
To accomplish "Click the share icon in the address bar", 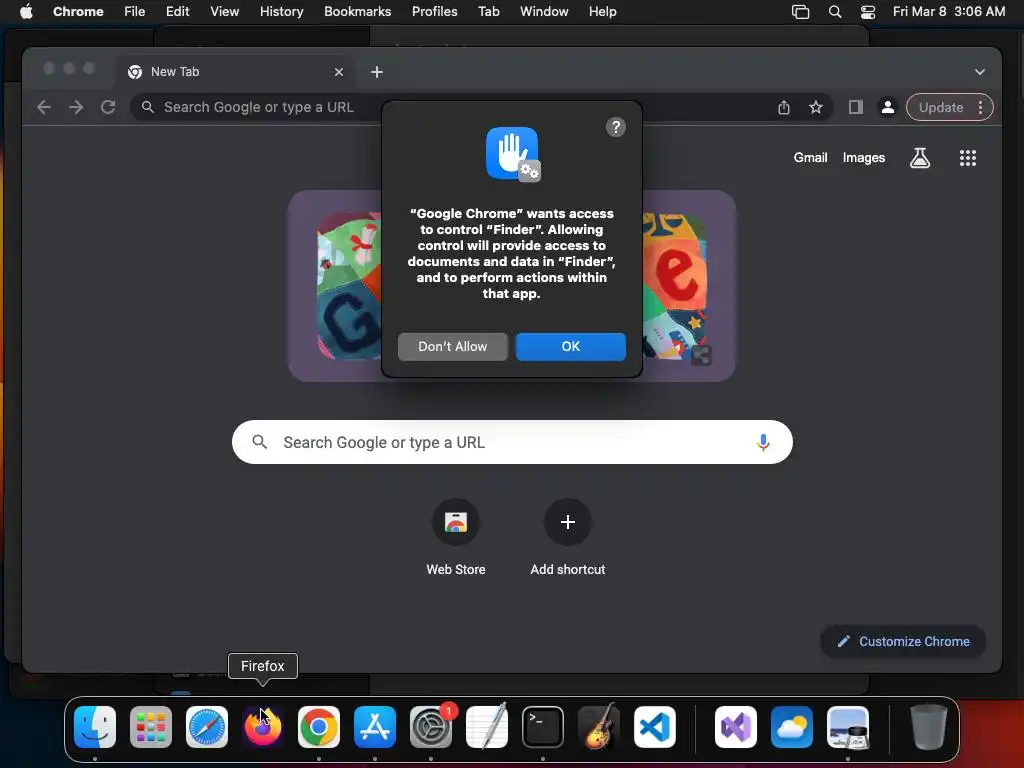I will (784, 107).
